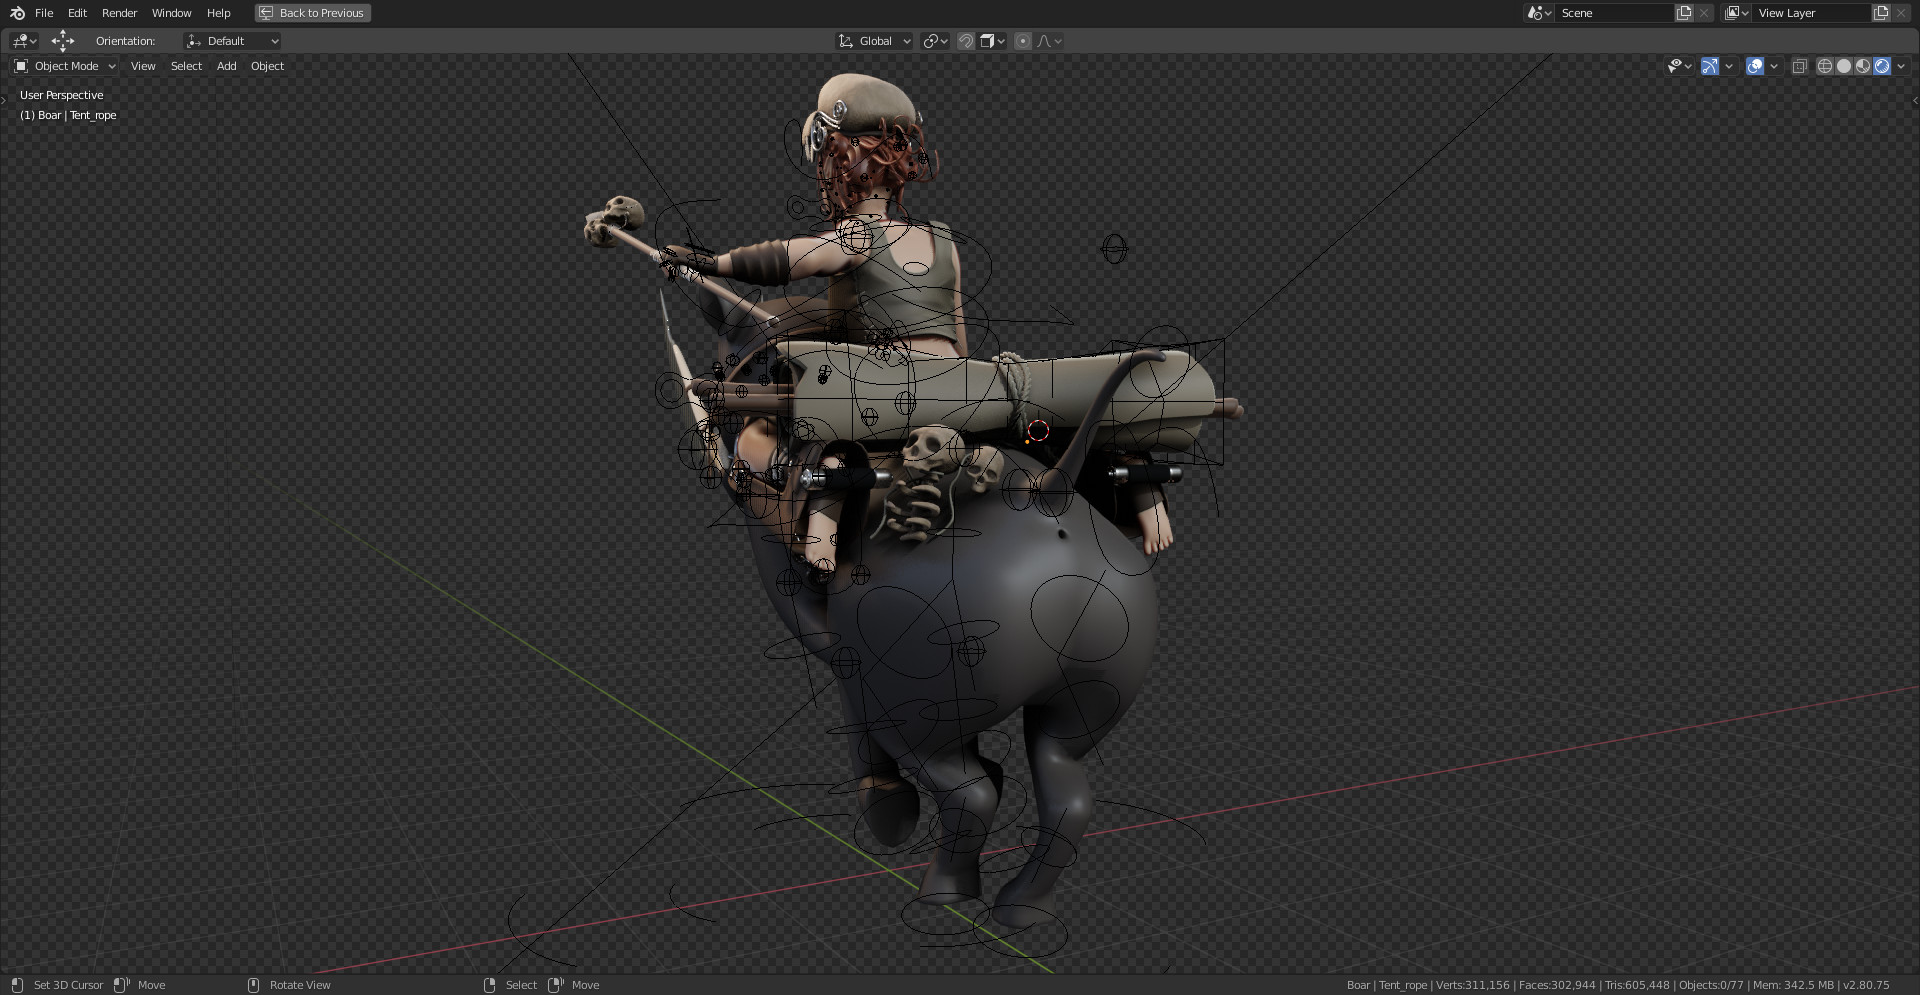
Task: Switch to Wireframe shading
Action: (1825, 66)
